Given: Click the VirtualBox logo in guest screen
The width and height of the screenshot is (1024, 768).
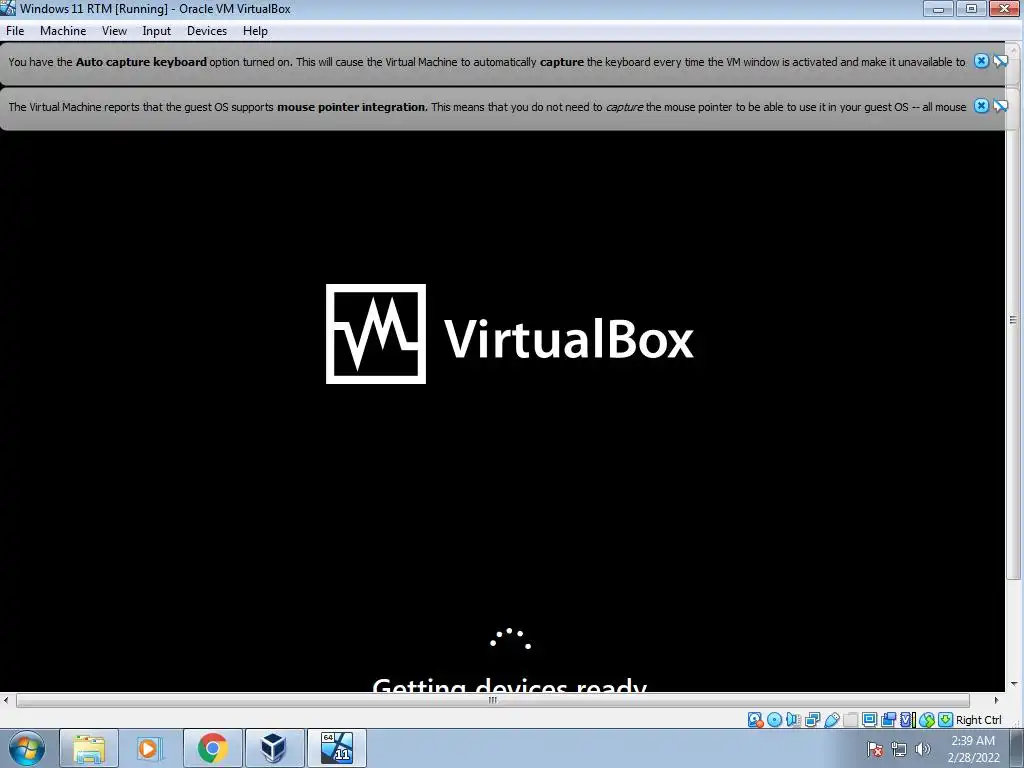Looking at the screenshot, I should 509,334.
